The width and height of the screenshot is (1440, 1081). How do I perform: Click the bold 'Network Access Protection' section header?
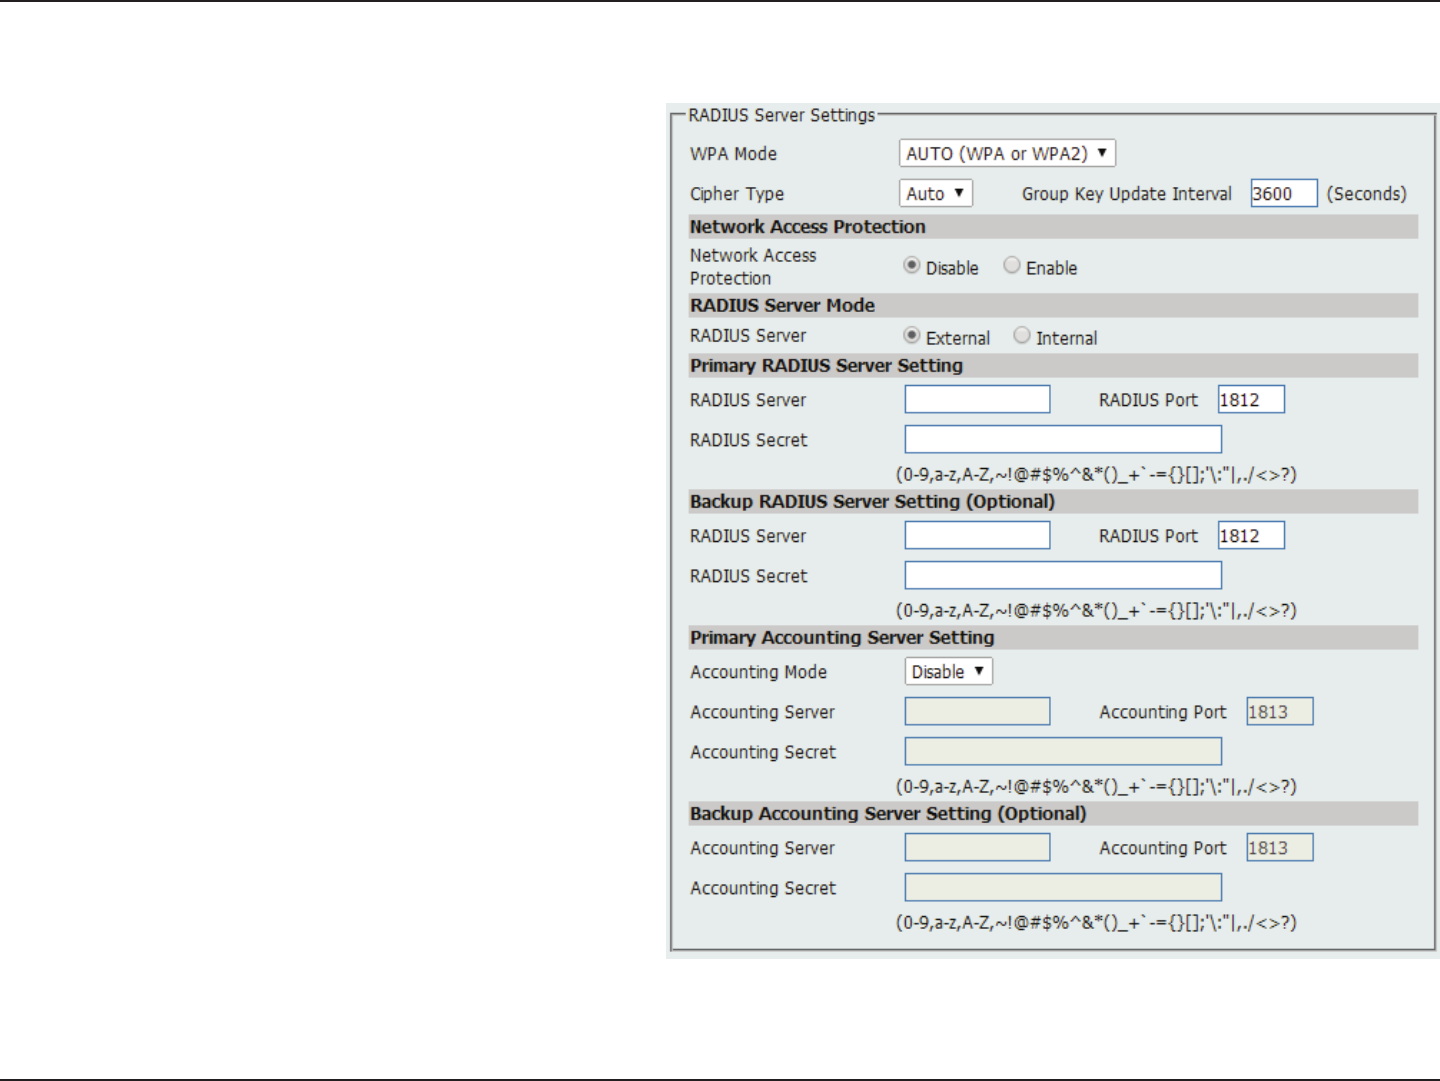[808, 227]
